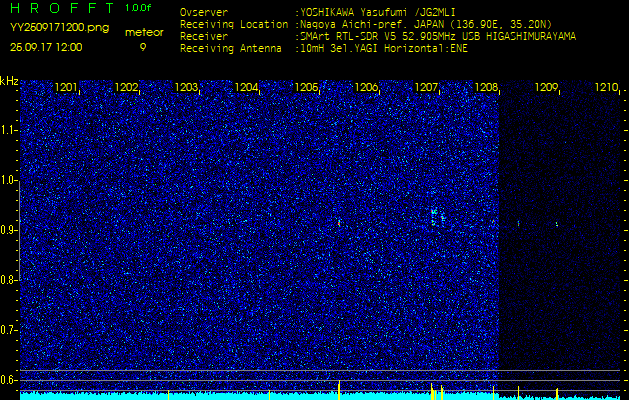Click the 1209 time axis label
The image size is (629, 400).
click(x=546, y=87)
